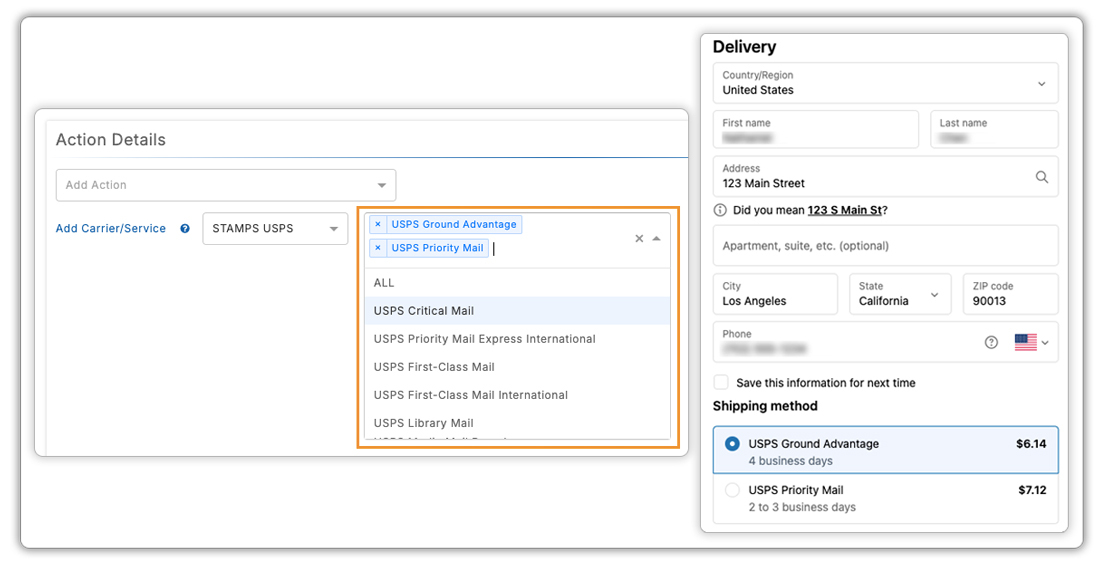Screen dimensions: 1100x566
Task: Click the phone help question mark icon
Action: click(991, 342)
